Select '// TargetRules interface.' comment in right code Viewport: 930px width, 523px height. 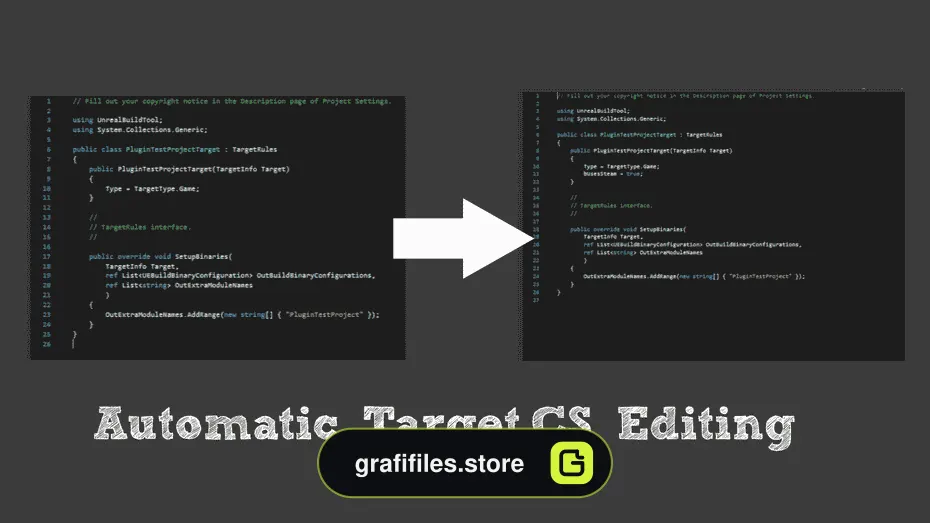(x=611, y=206)
